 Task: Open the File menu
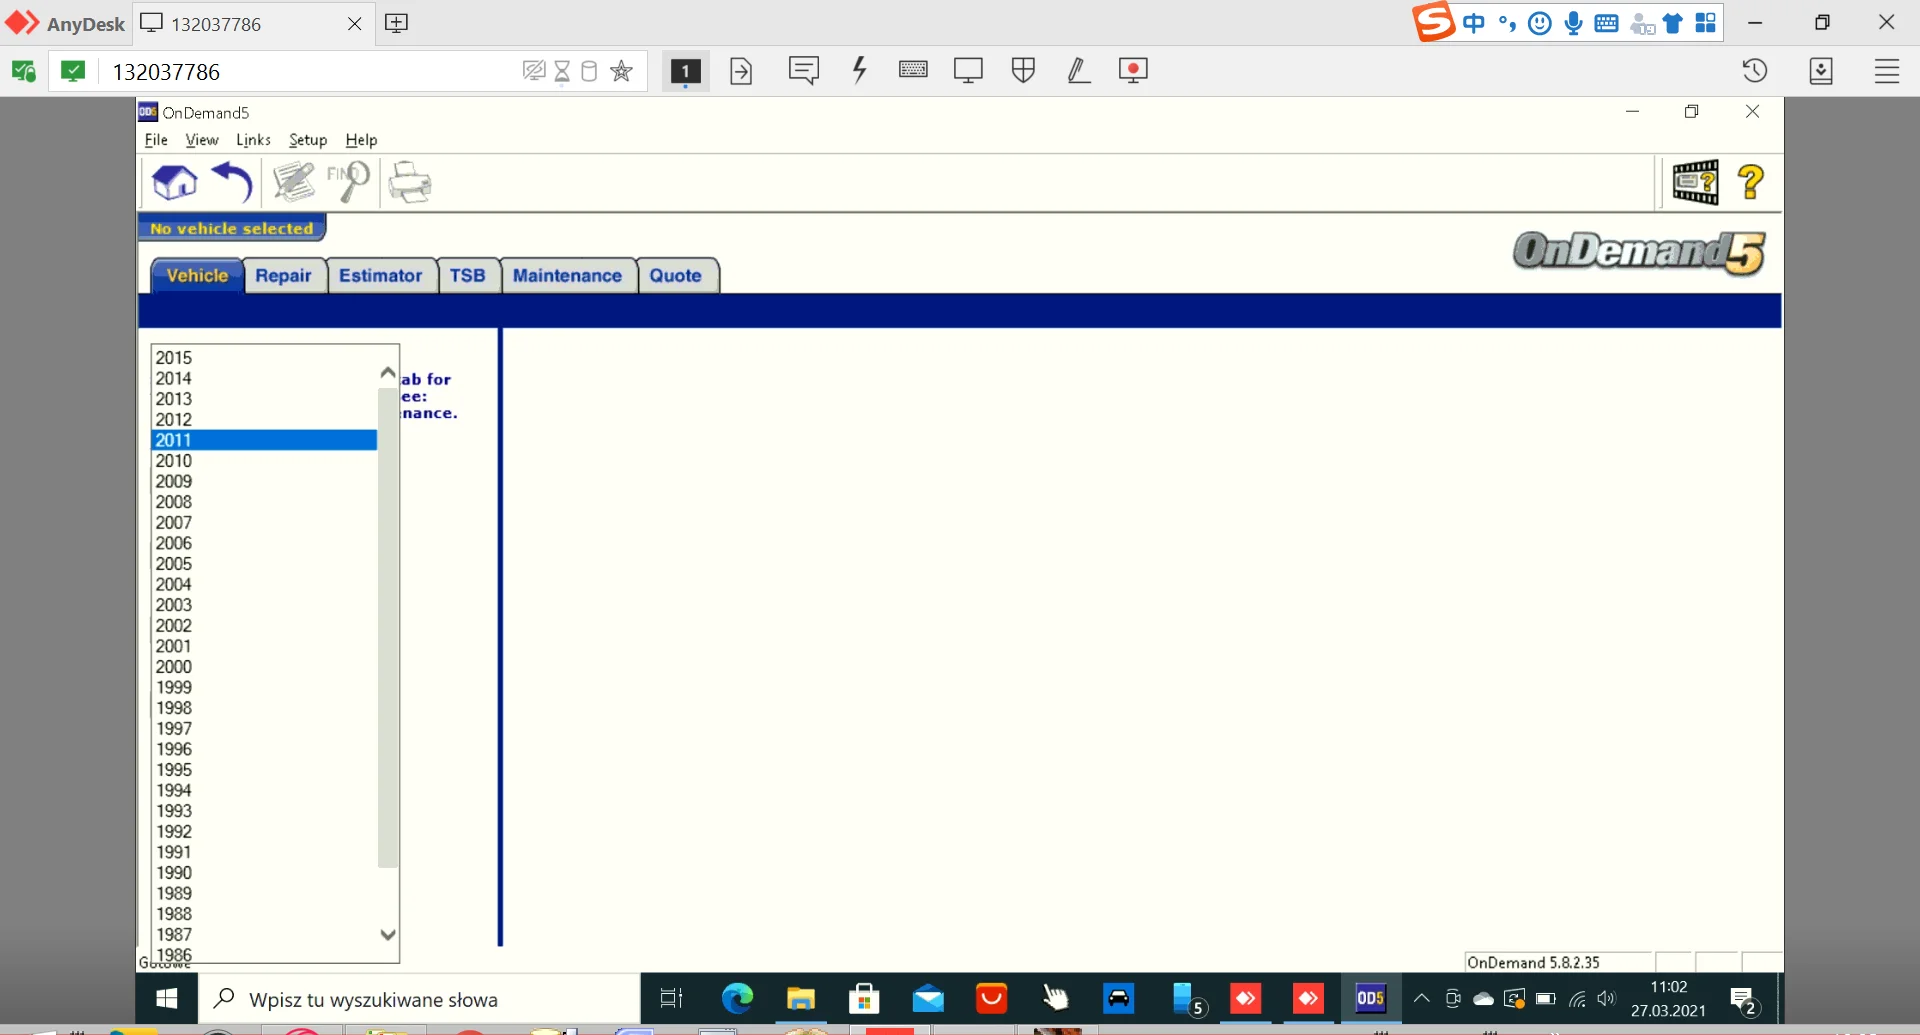(156, 140)
